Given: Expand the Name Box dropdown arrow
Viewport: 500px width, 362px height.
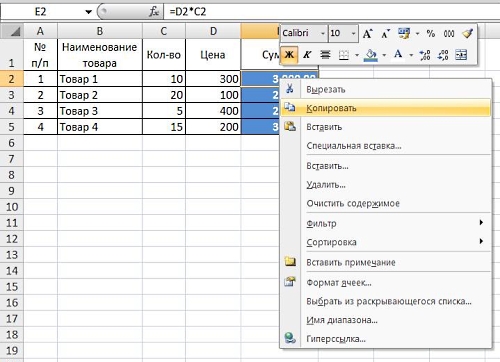Looking at the screenshot, I should pos(88,12).
